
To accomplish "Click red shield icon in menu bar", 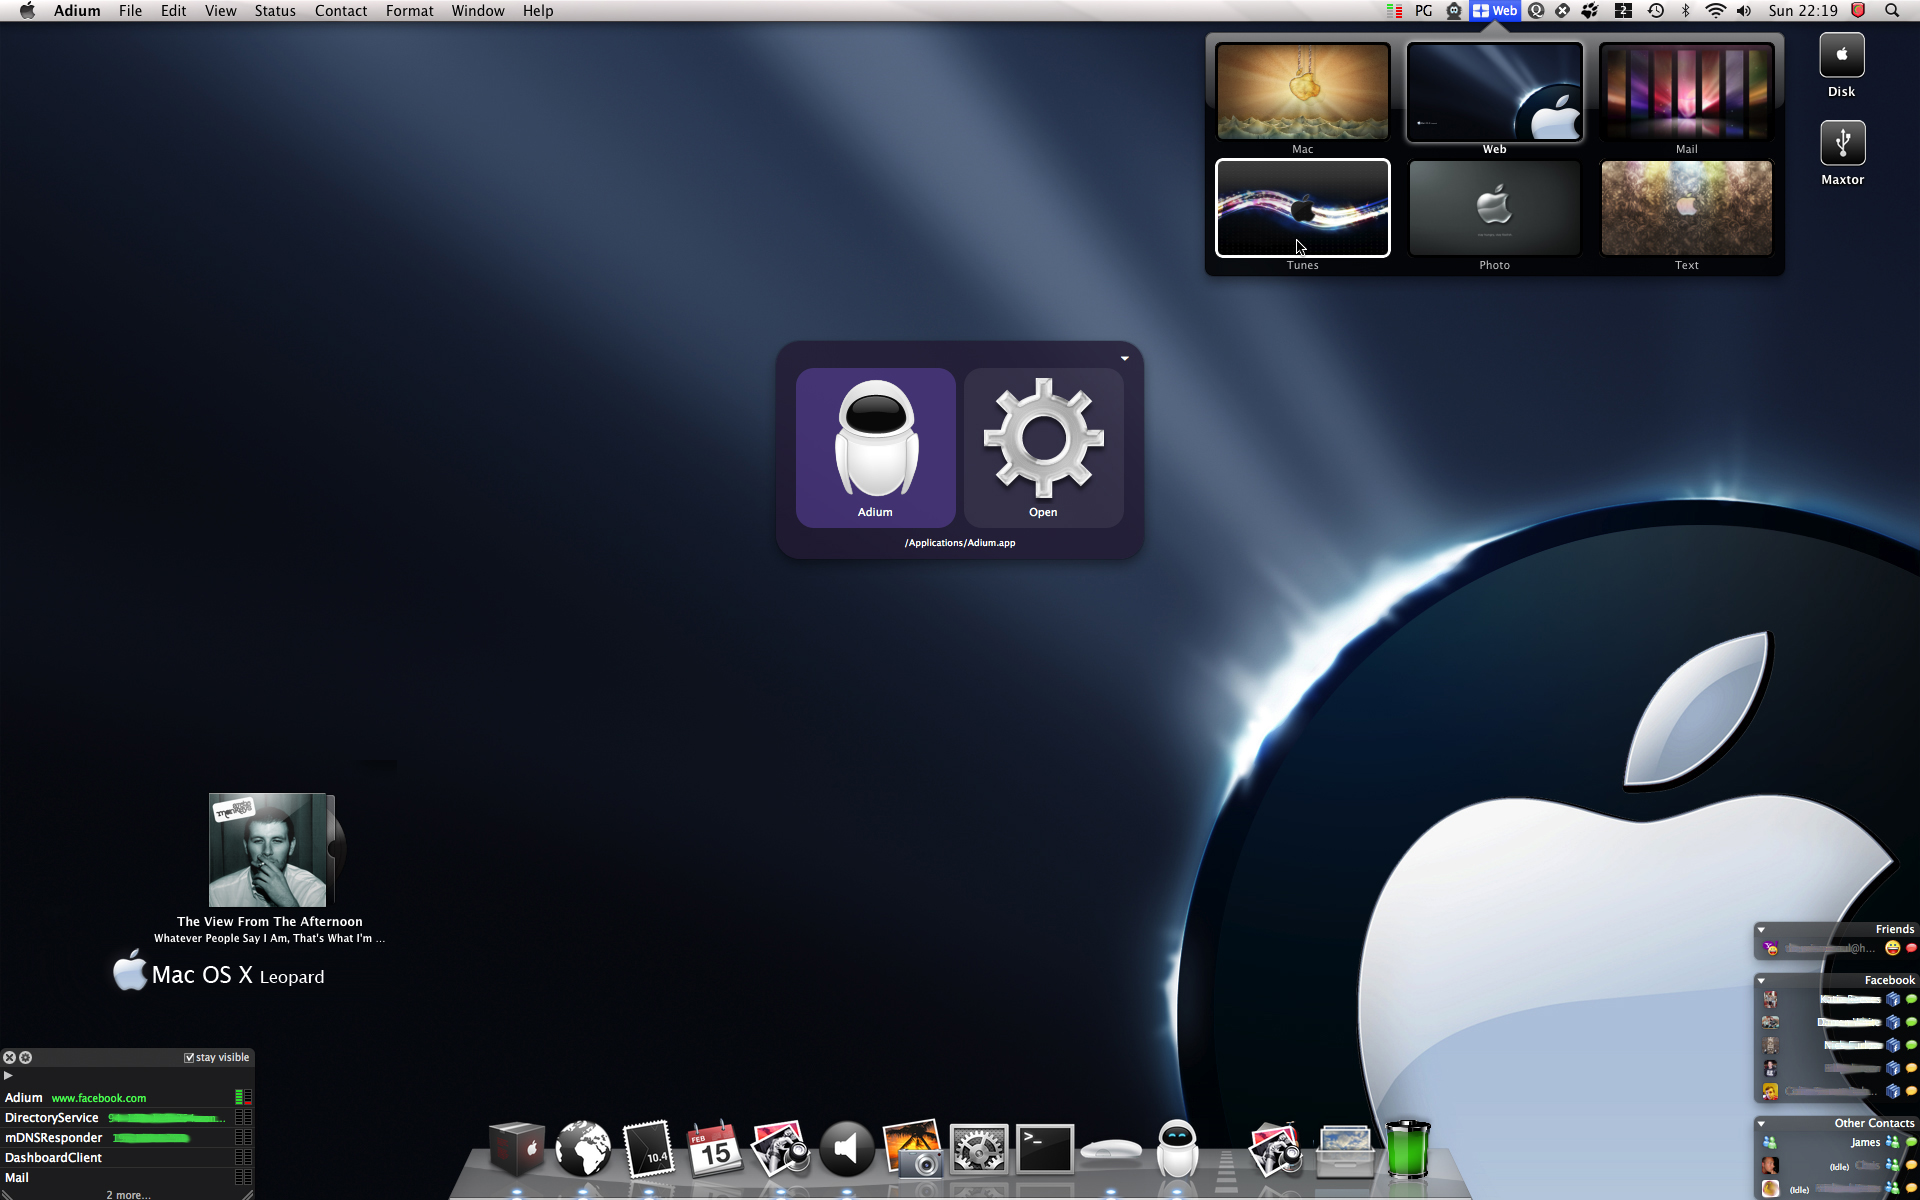I will [x=1858, y=11].
